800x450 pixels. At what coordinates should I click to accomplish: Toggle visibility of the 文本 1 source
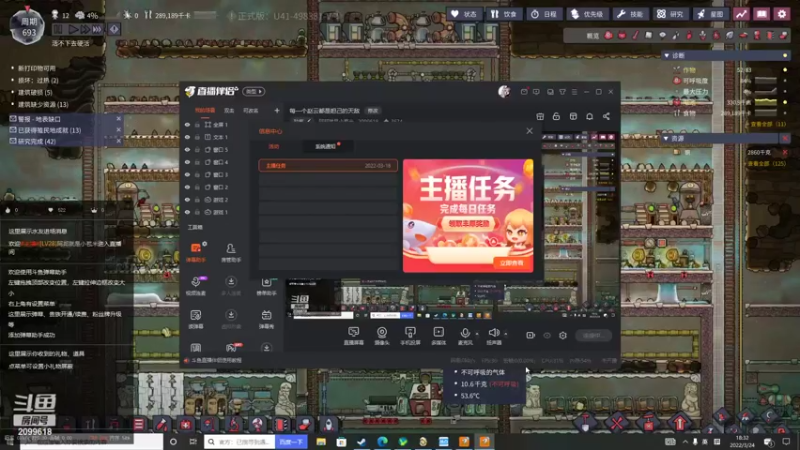[x=187, y=137]
